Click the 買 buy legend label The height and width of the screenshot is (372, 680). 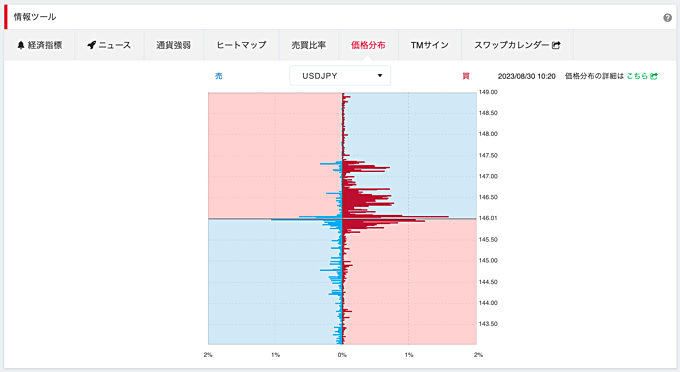(x=466, y=76)
